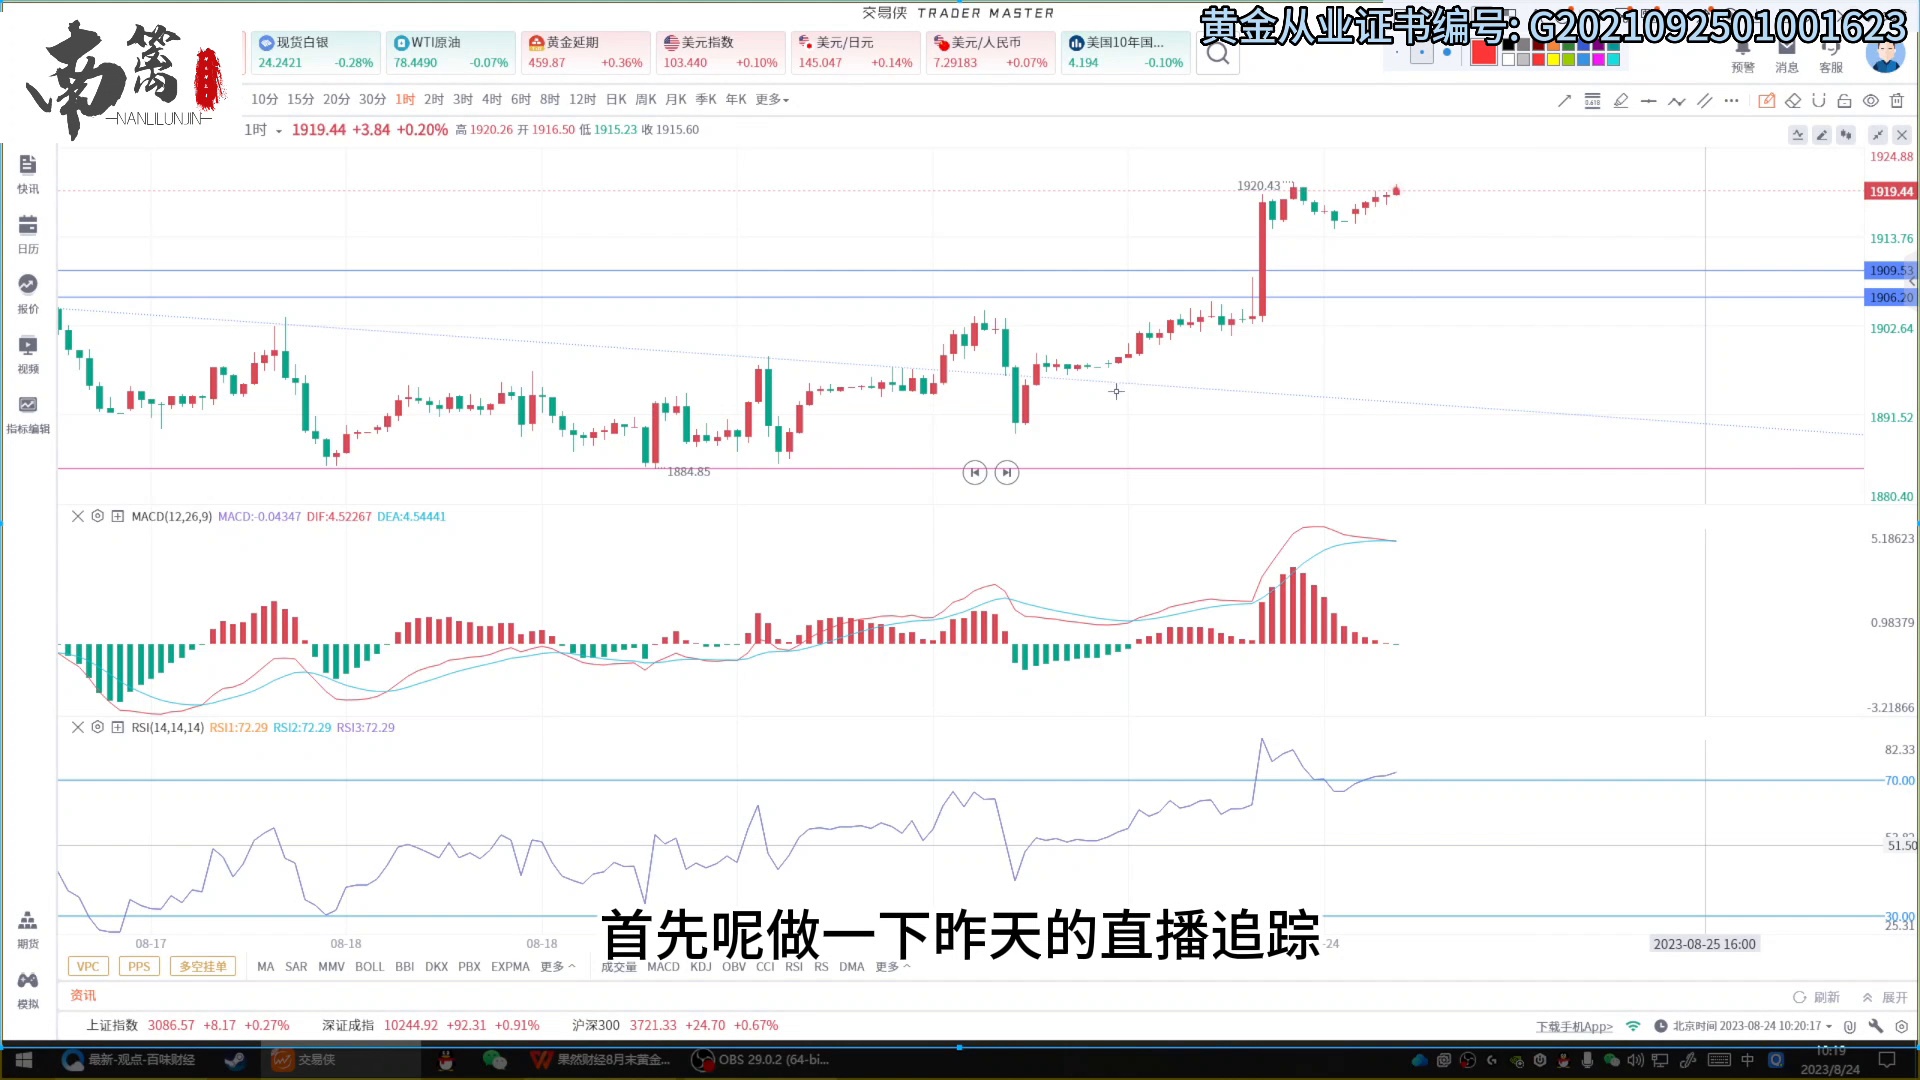Select the Fibonacci 0.618 retracement tool

coord(1592,100)
